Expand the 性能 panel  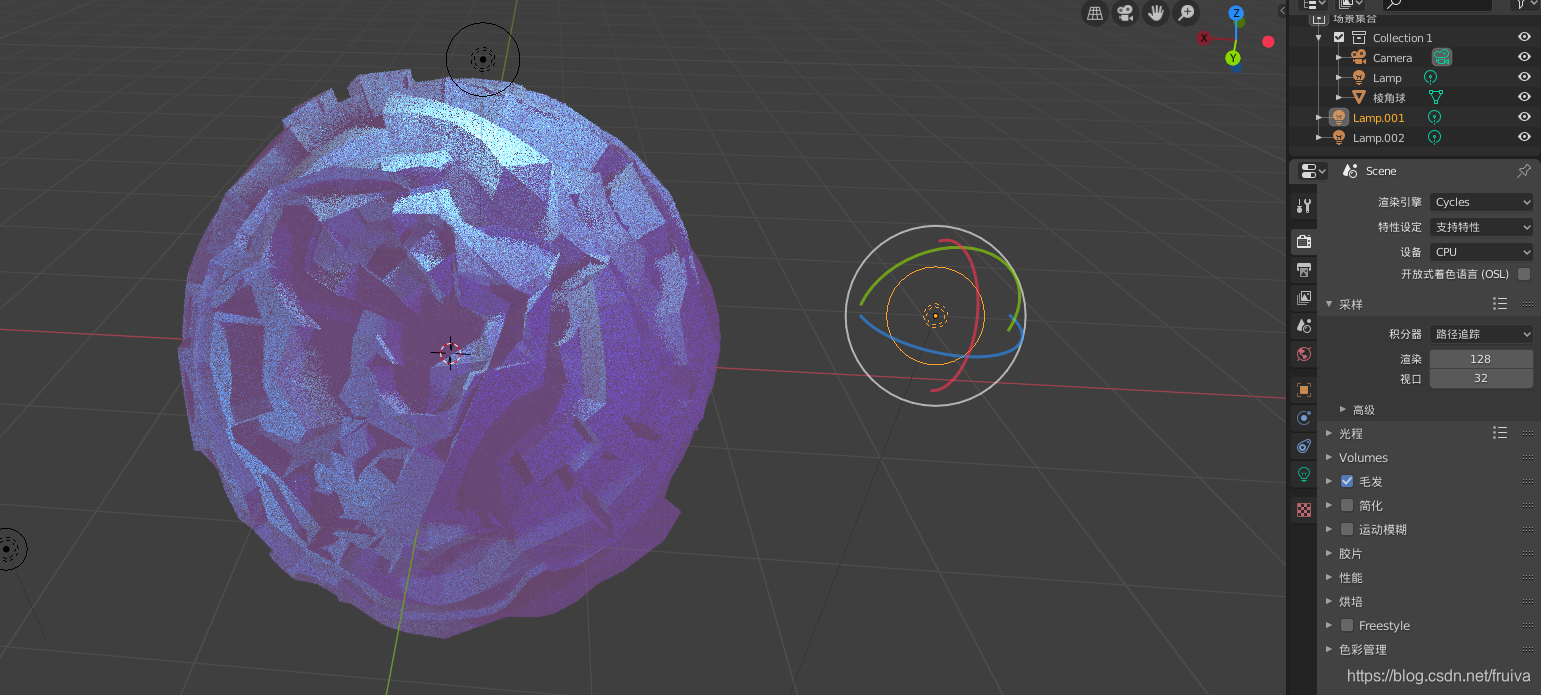coord(1329,577)
